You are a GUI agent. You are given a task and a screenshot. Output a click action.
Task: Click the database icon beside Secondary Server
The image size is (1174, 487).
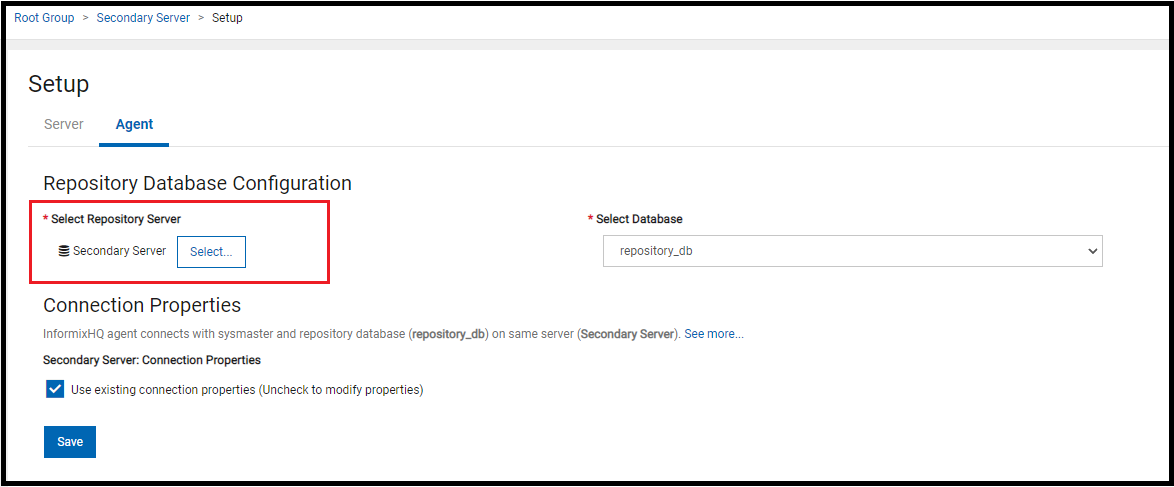point(64,251)
